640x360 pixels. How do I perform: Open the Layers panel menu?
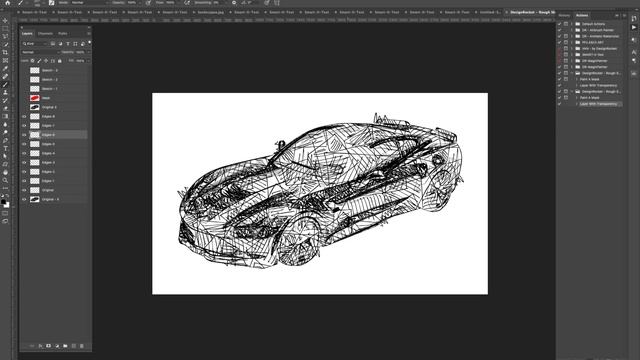point(89,33)
